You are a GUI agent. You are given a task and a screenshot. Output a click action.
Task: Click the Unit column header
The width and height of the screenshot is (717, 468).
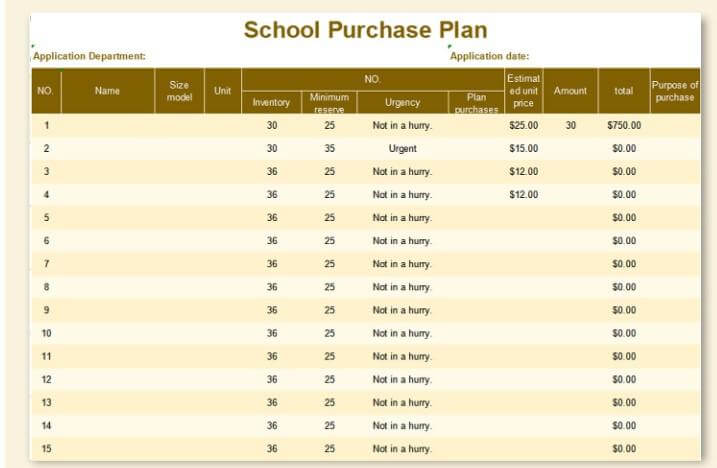[x=222, y=90]
